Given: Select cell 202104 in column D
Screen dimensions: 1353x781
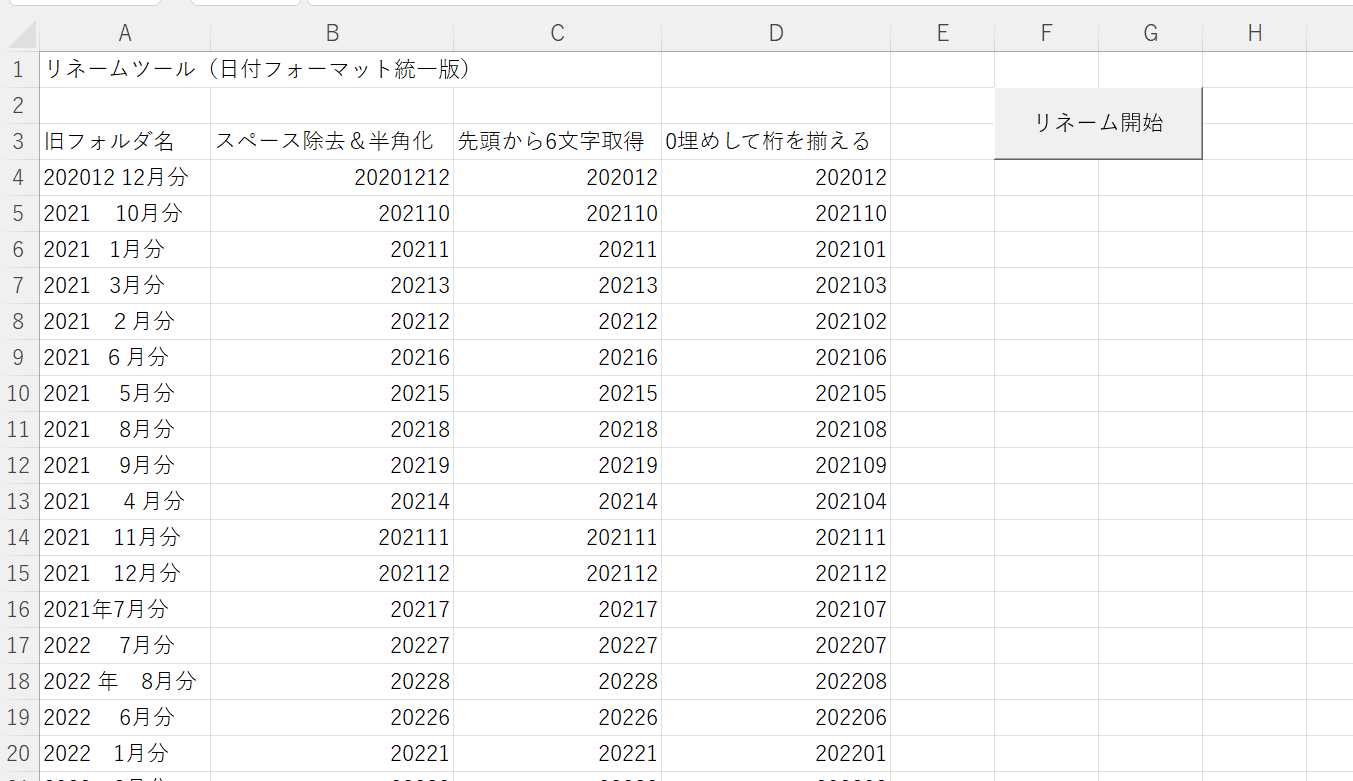Looking at the screenshot, I should 776,502.
